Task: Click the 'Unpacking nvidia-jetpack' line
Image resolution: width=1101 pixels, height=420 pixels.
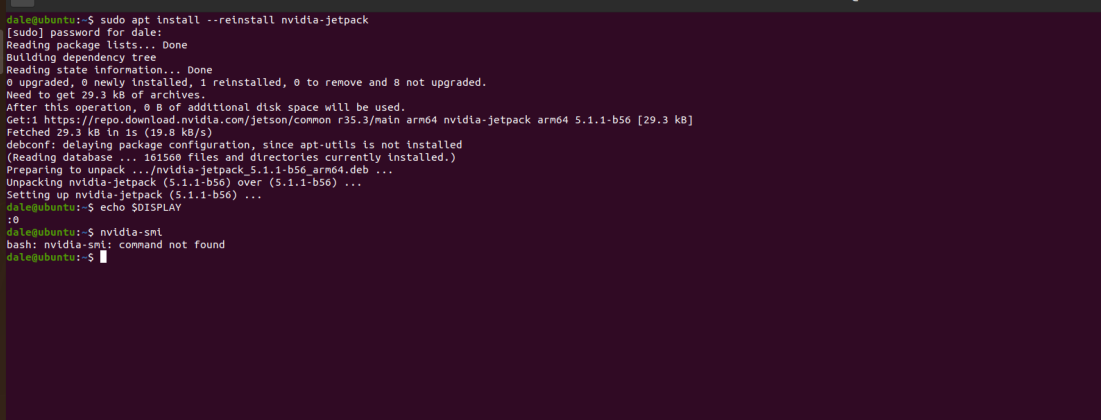Action: pos(184,182)
